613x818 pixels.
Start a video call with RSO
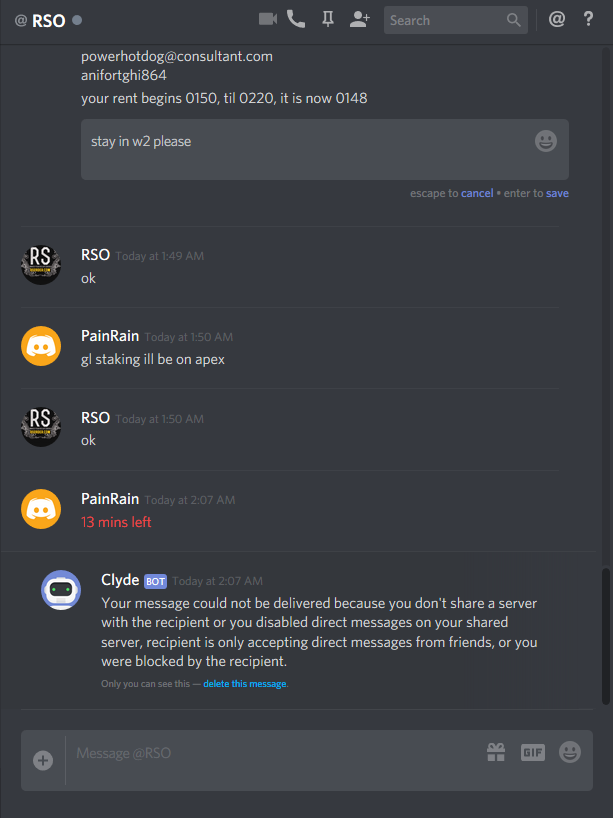click(x=268, y=20)
